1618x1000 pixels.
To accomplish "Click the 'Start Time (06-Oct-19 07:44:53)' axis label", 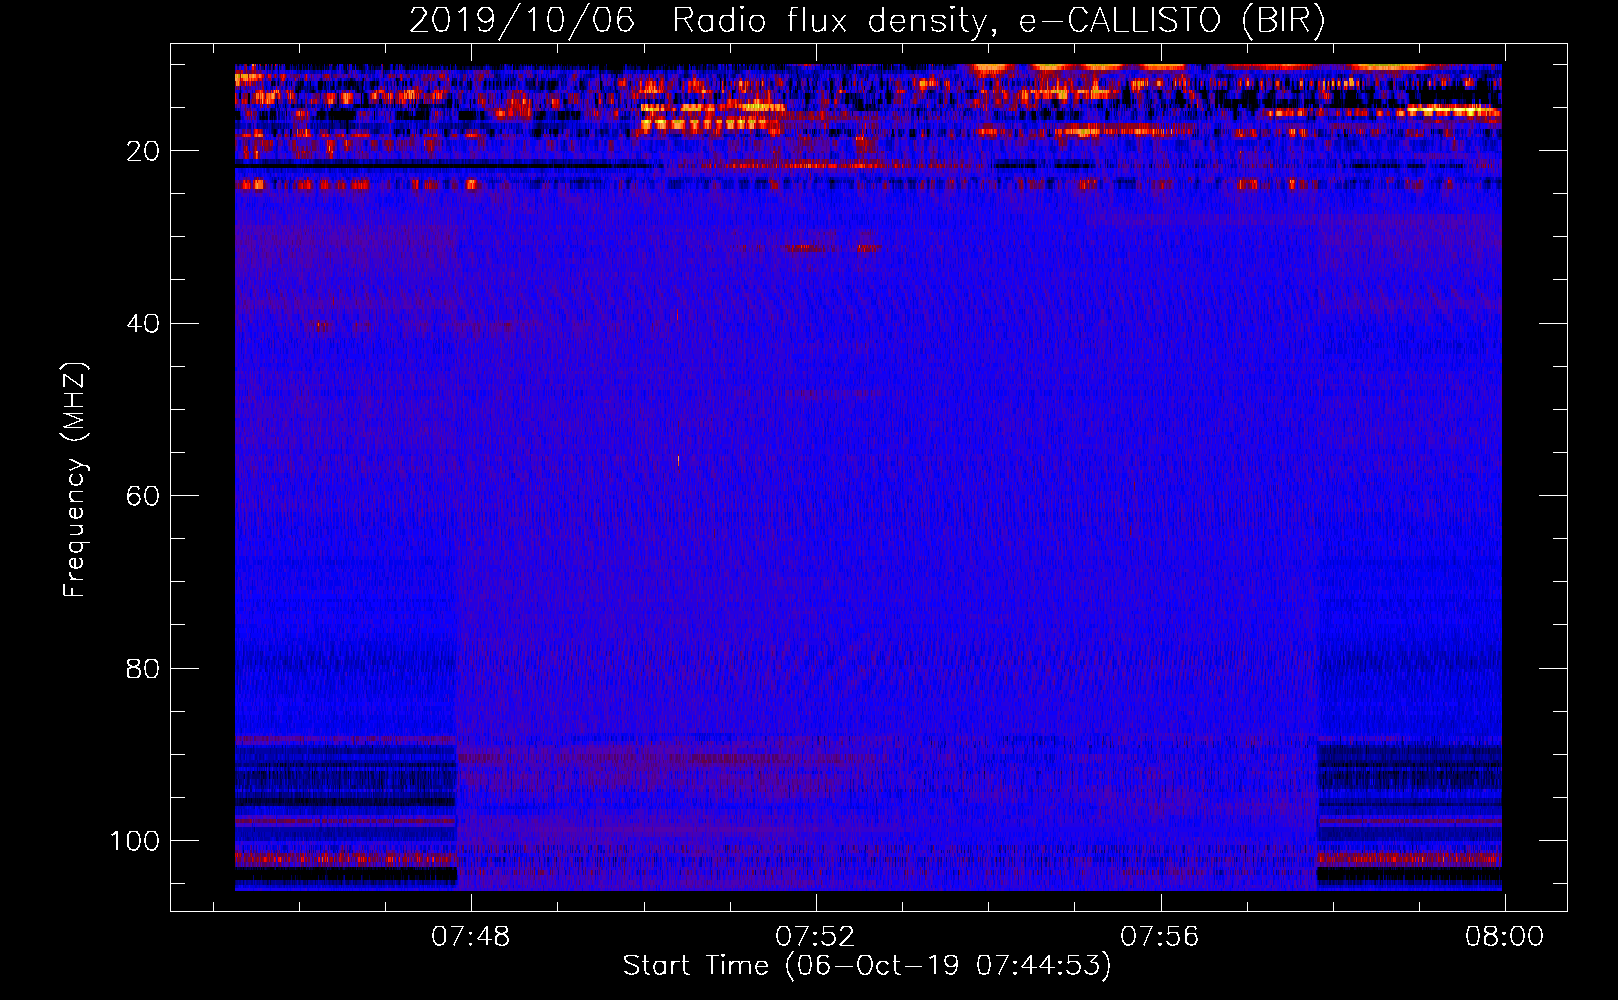I will (x=867, y=966).
